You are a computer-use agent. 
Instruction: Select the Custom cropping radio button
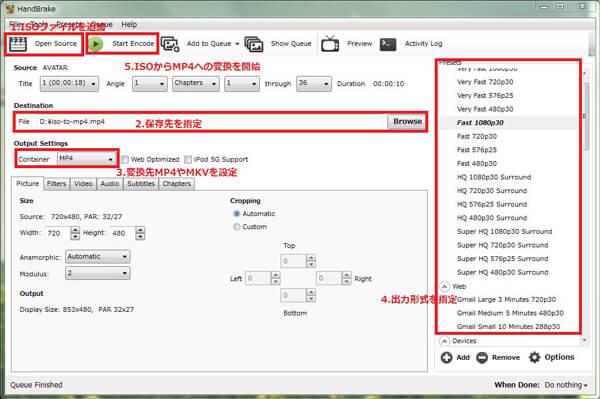pos(236,227)
